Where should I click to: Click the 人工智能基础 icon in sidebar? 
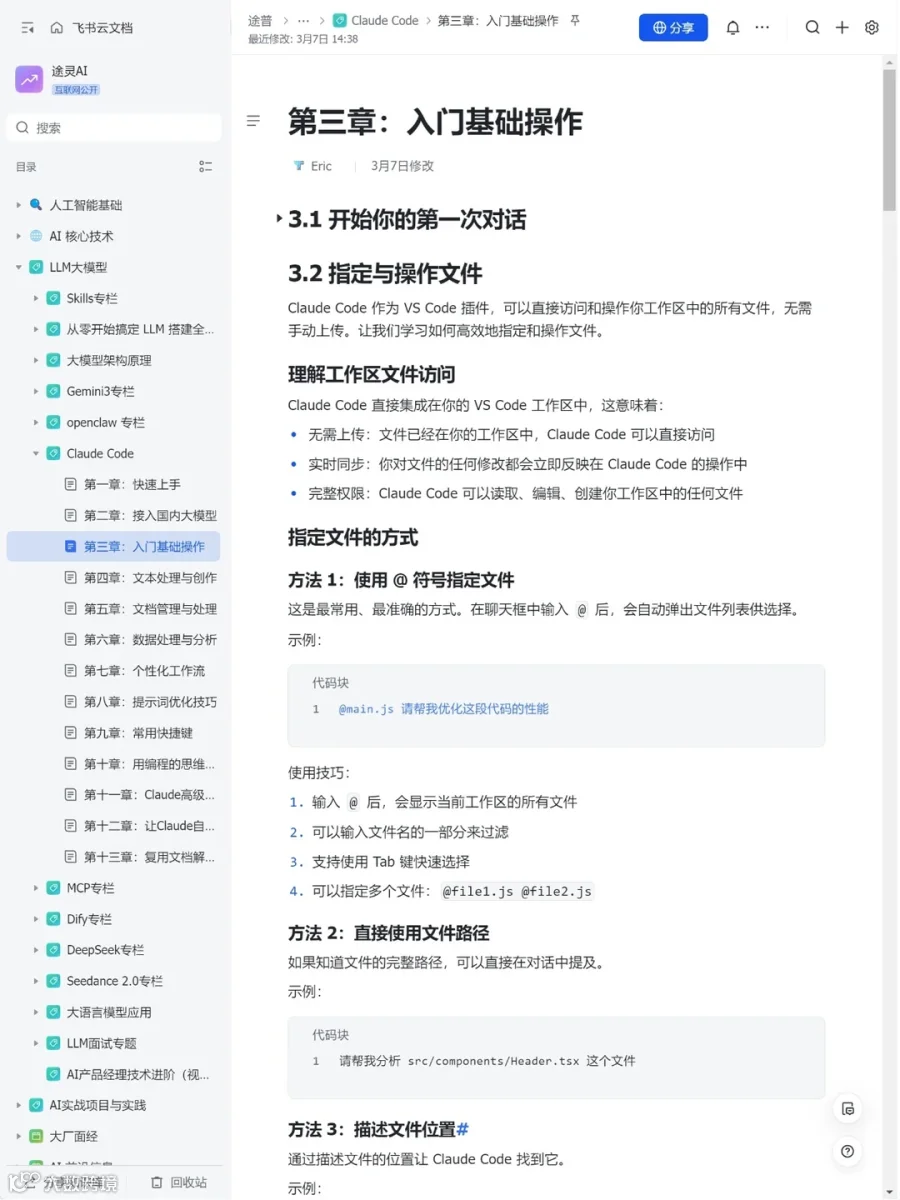click(x=37, y=205)
